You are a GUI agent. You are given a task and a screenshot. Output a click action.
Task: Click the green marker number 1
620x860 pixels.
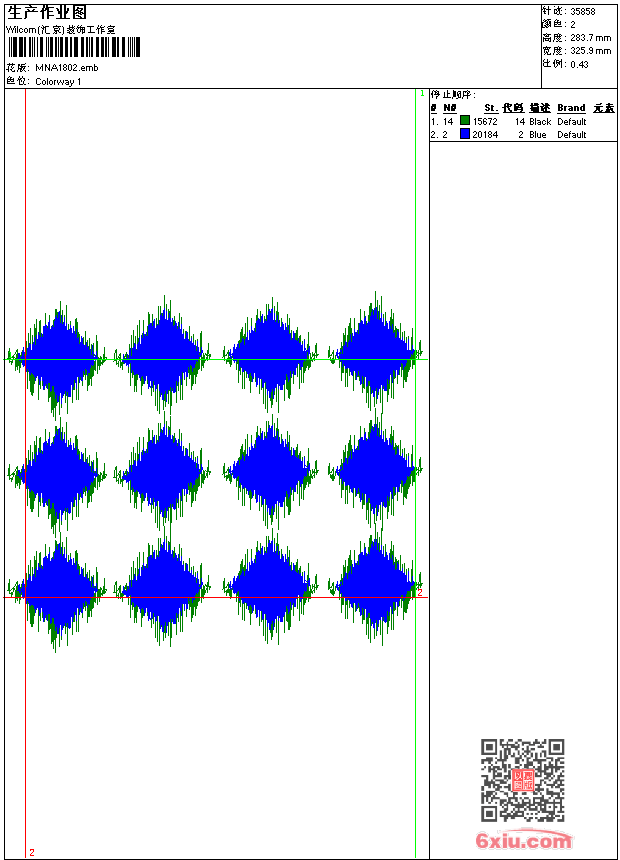(422, 94)
